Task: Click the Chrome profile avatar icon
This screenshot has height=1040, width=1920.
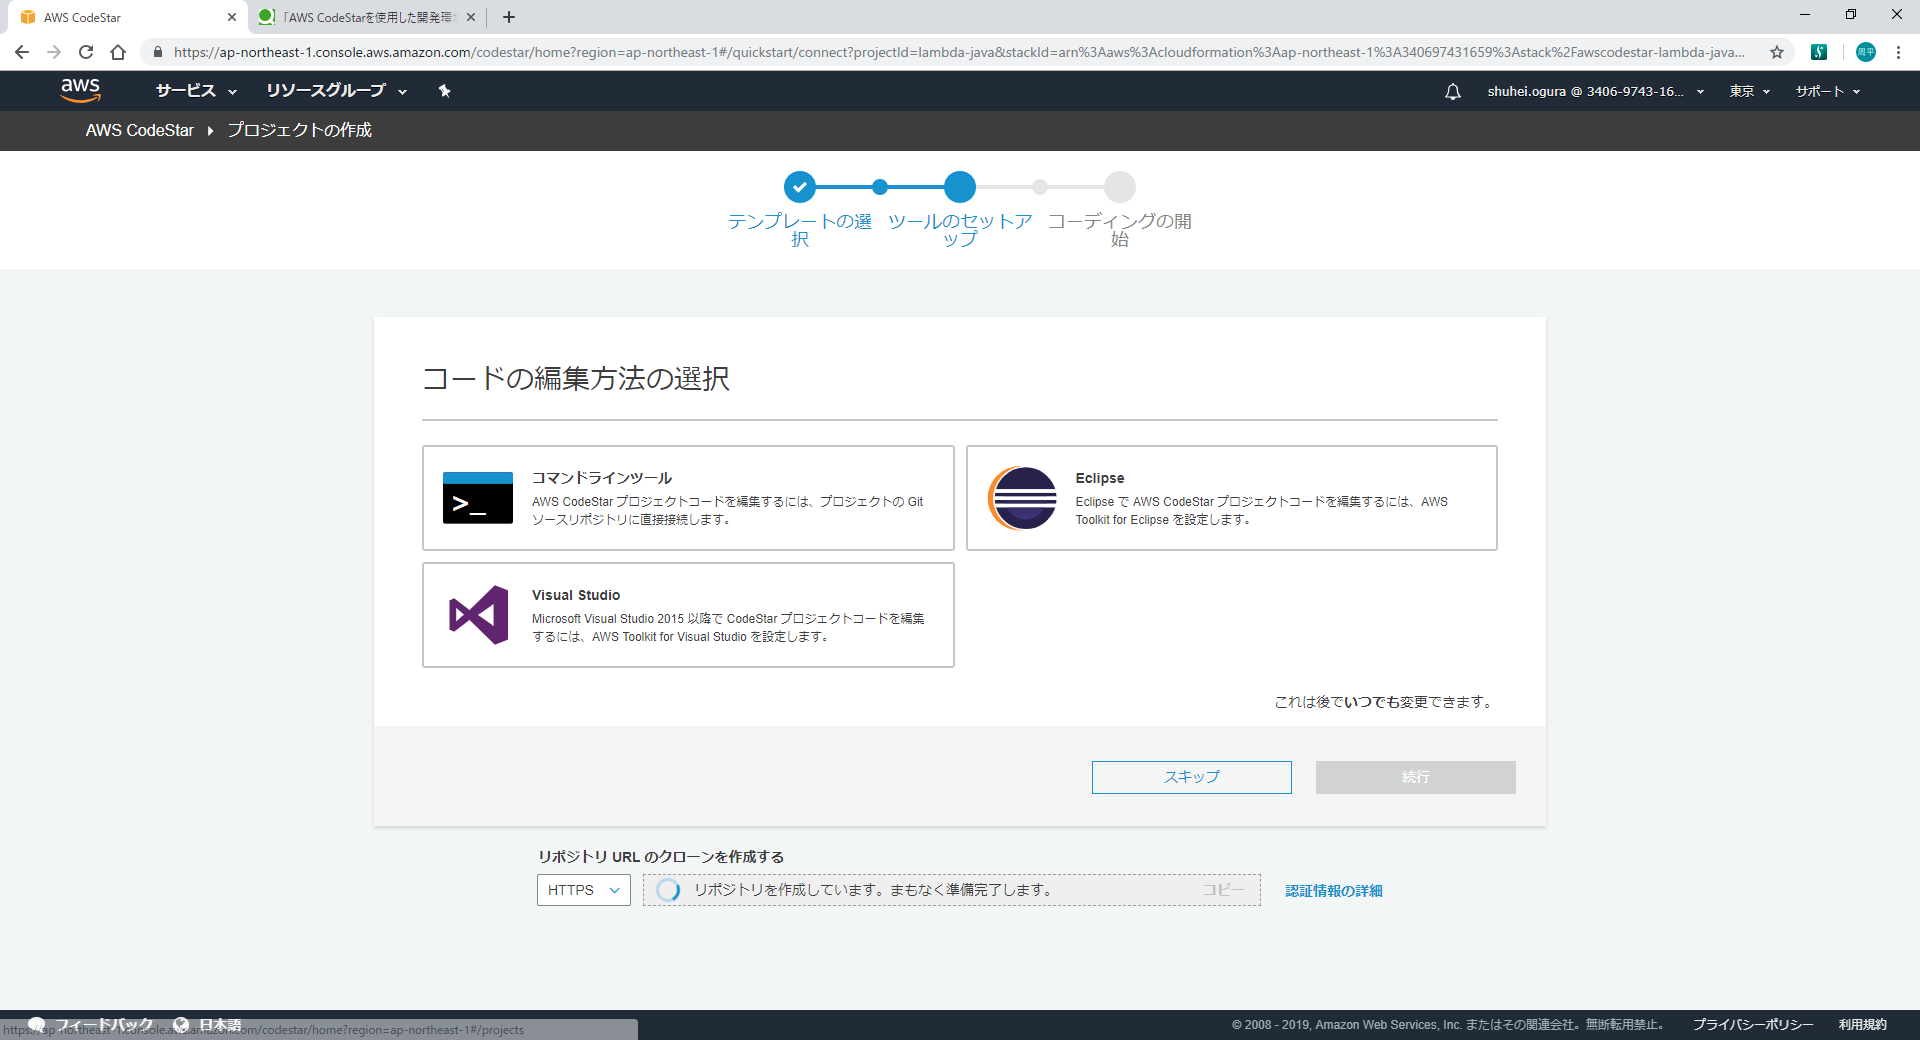Action: click(x=1866, y=52)
